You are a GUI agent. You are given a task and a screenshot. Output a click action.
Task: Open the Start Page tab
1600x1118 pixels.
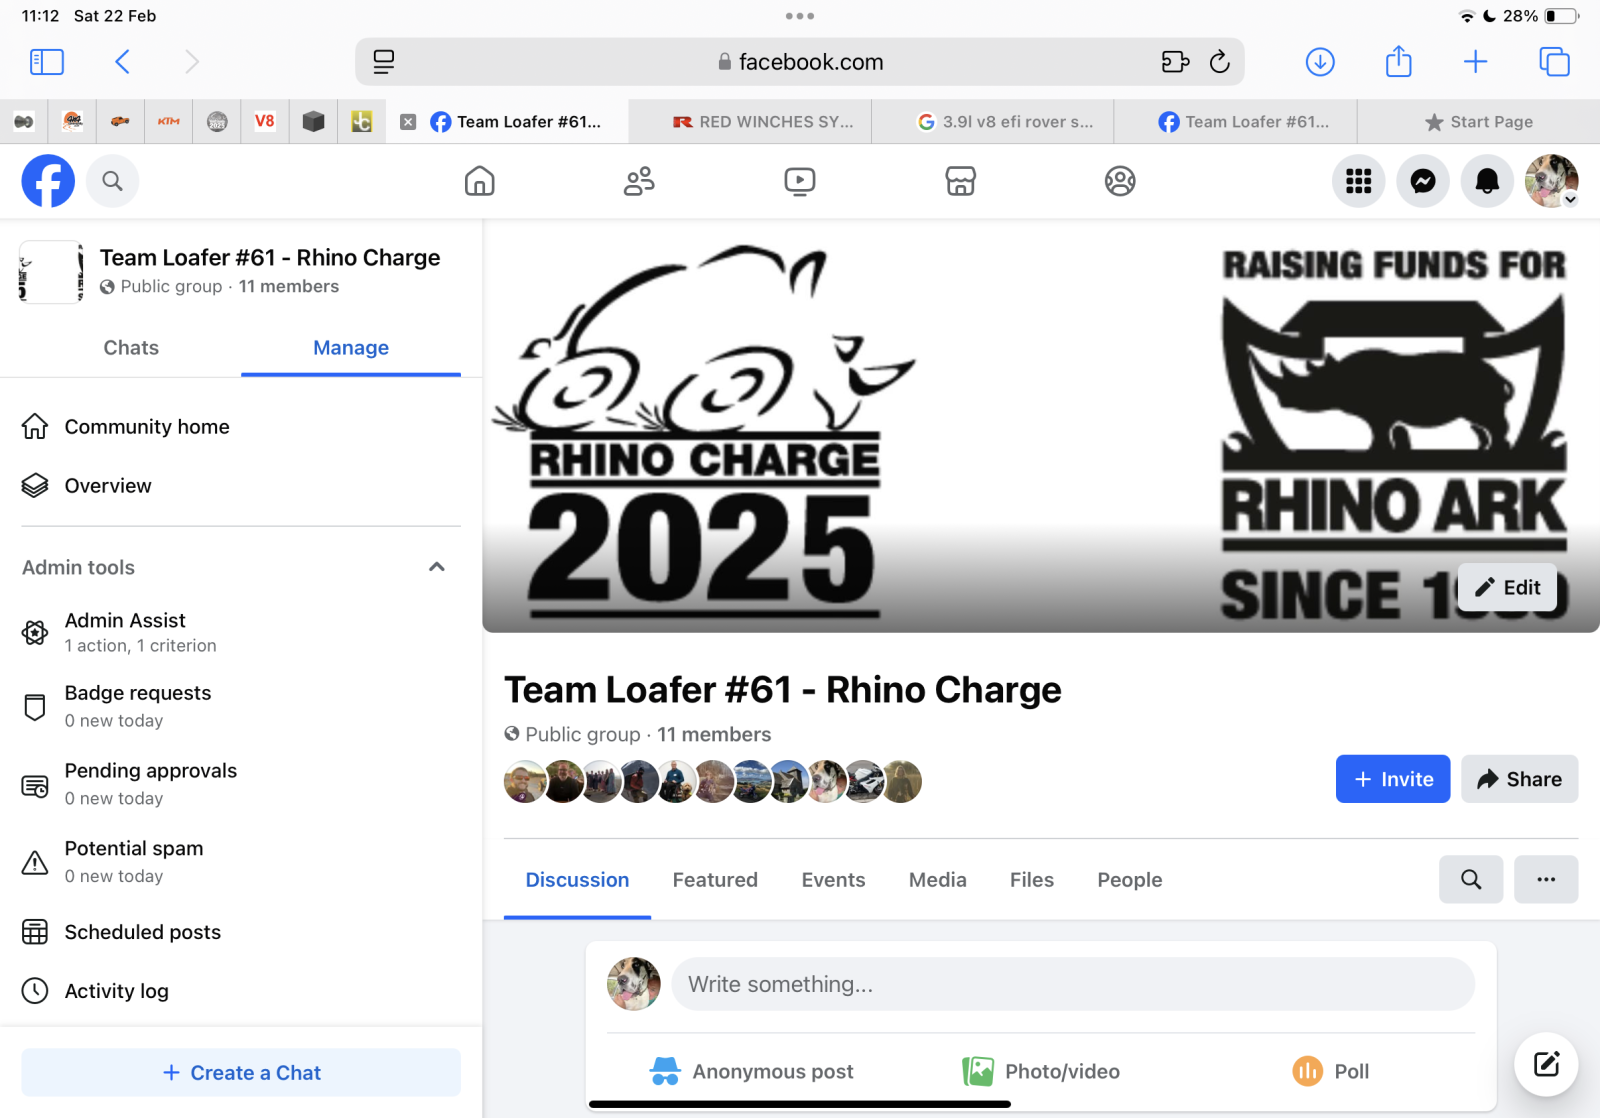[1478, 122]
